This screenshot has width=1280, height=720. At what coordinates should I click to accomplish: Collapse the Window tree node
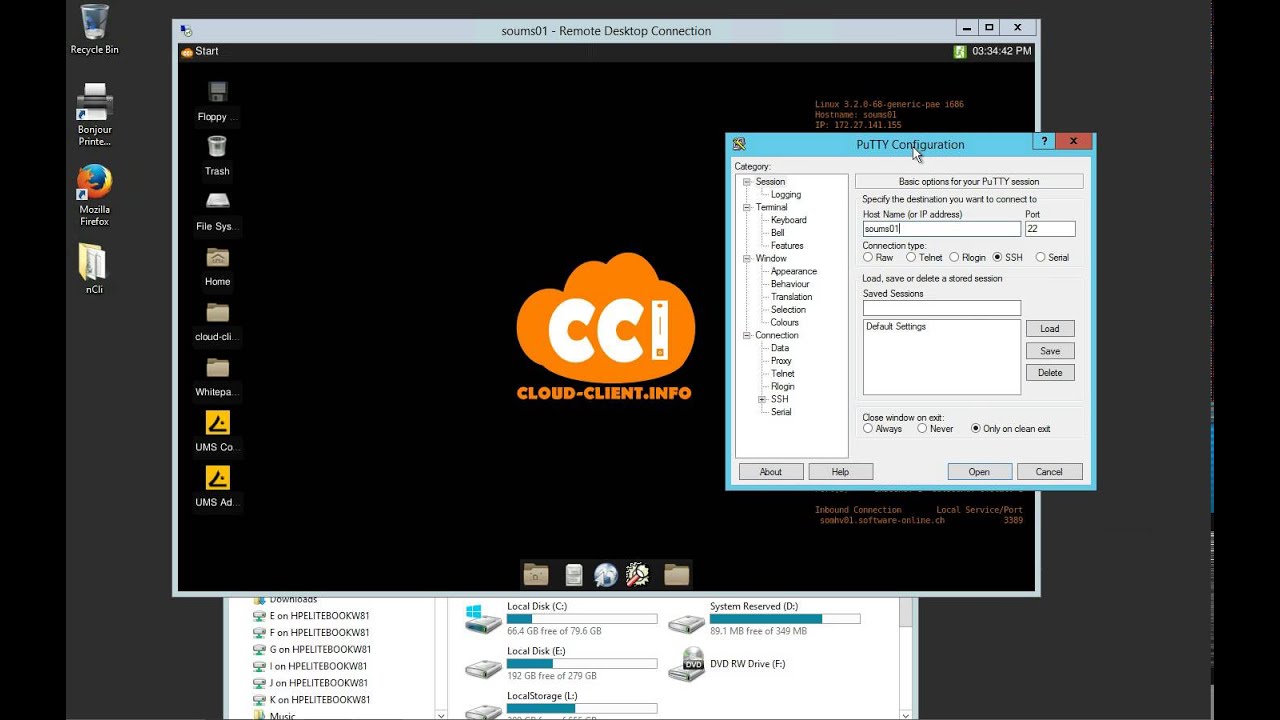pyautogui.click(x=746, y=258)
